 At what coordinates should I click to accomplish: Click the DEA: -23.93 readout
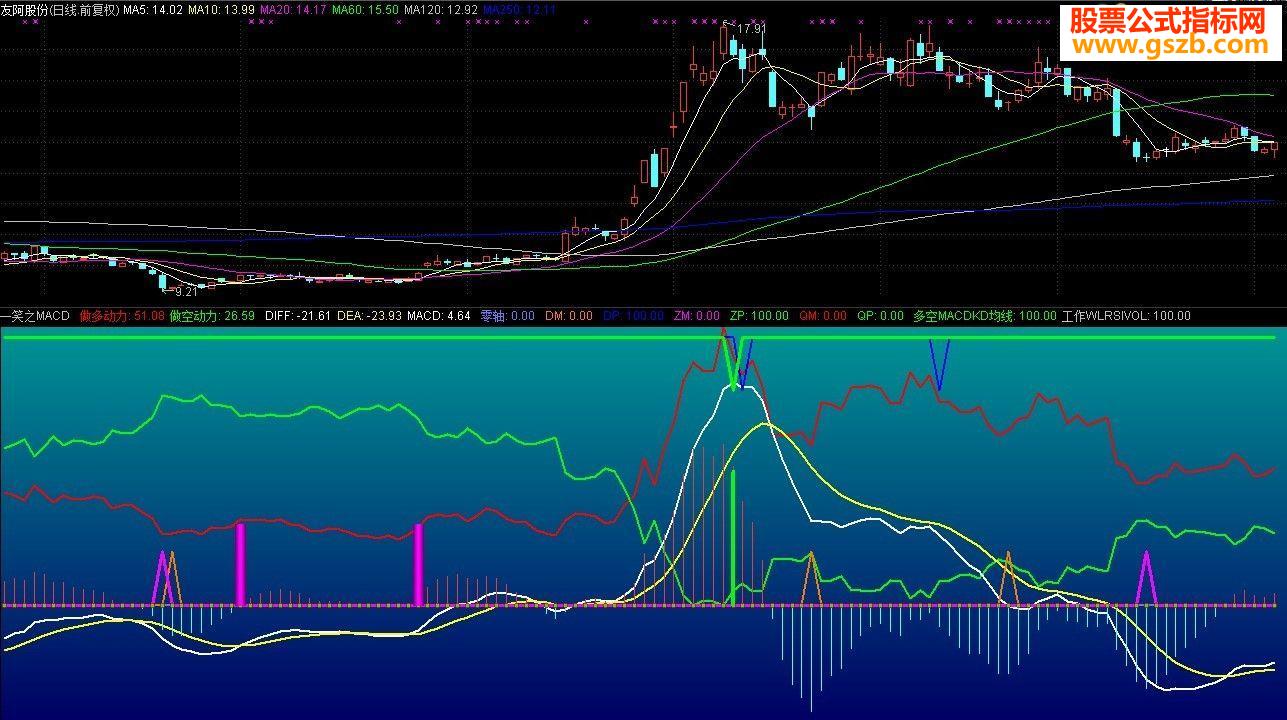tap(369, 316)
